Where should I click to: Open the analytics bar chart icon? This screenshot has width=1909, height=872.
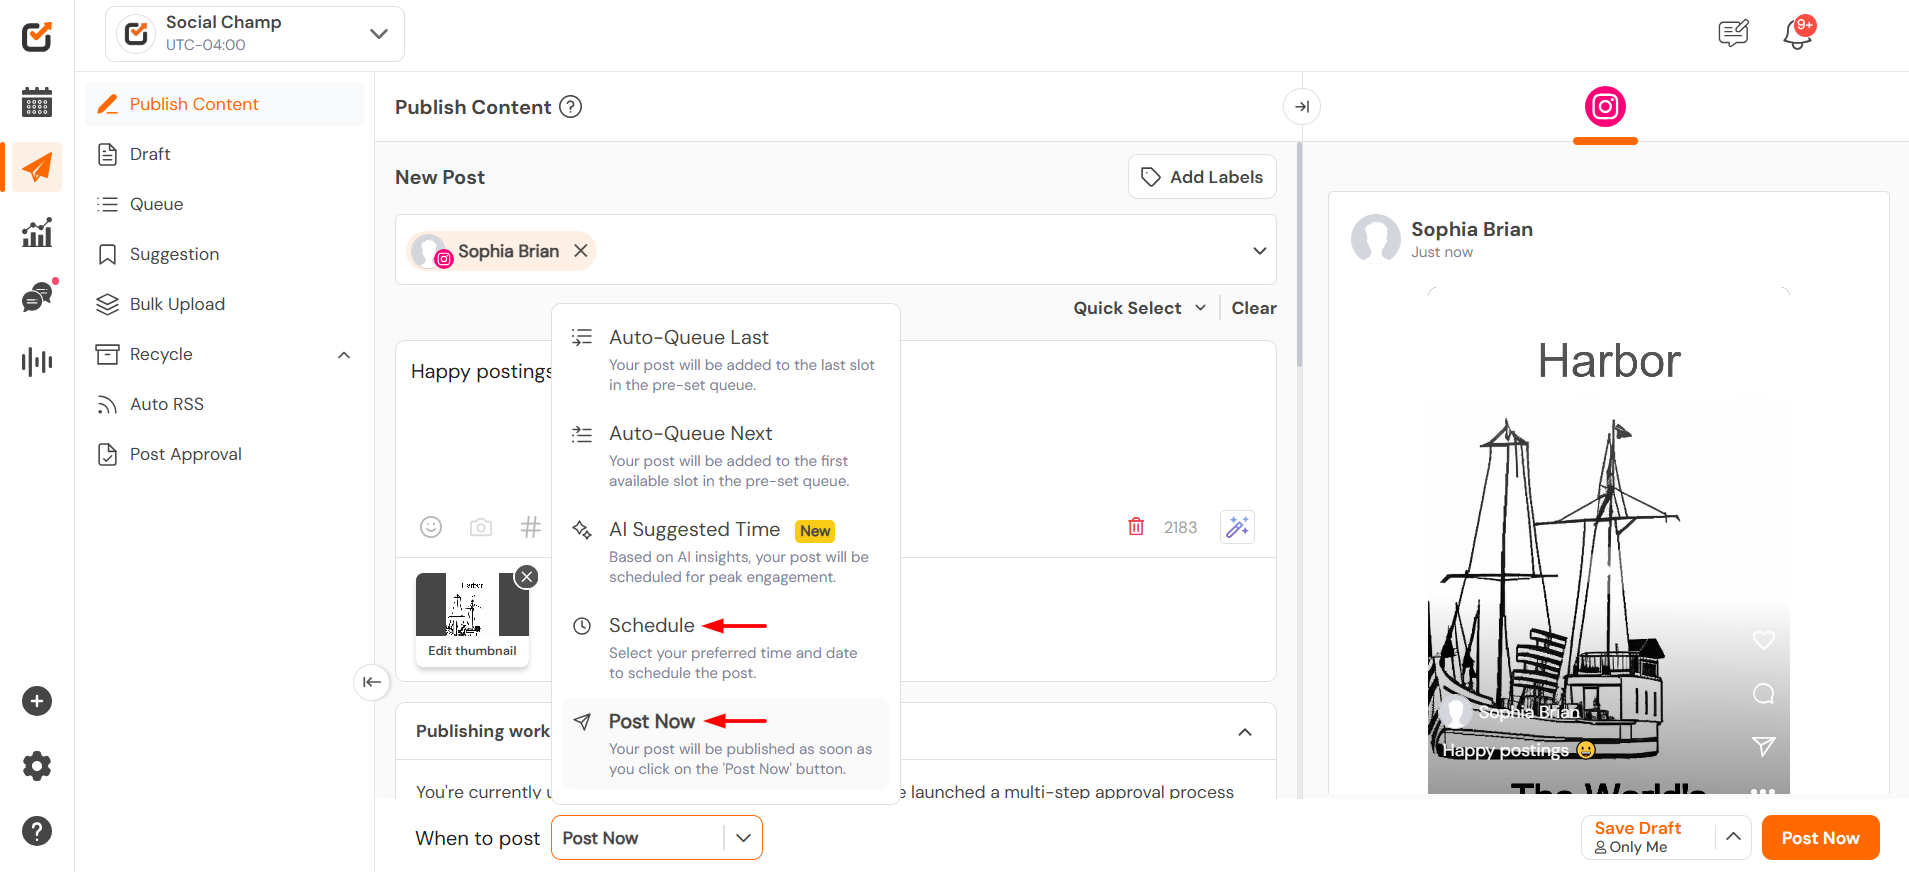[x=37, y=233]
